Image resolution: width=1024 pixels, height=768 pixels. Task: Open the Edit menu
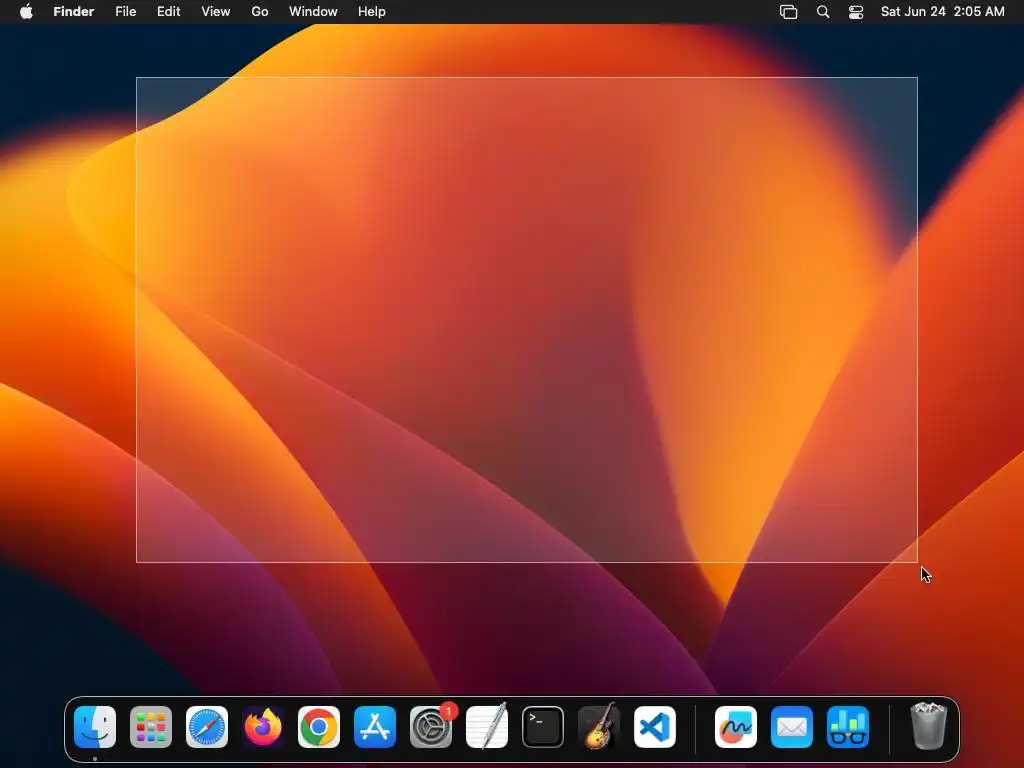168,12
